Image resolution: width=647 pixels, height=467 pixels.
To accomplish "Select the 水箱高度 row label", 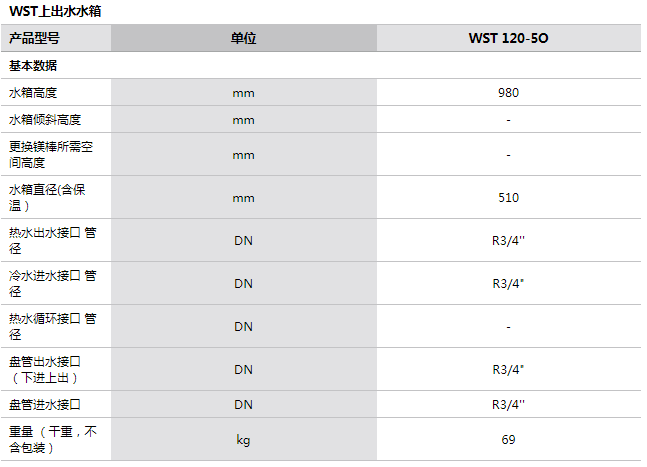I will coord(34,93).
